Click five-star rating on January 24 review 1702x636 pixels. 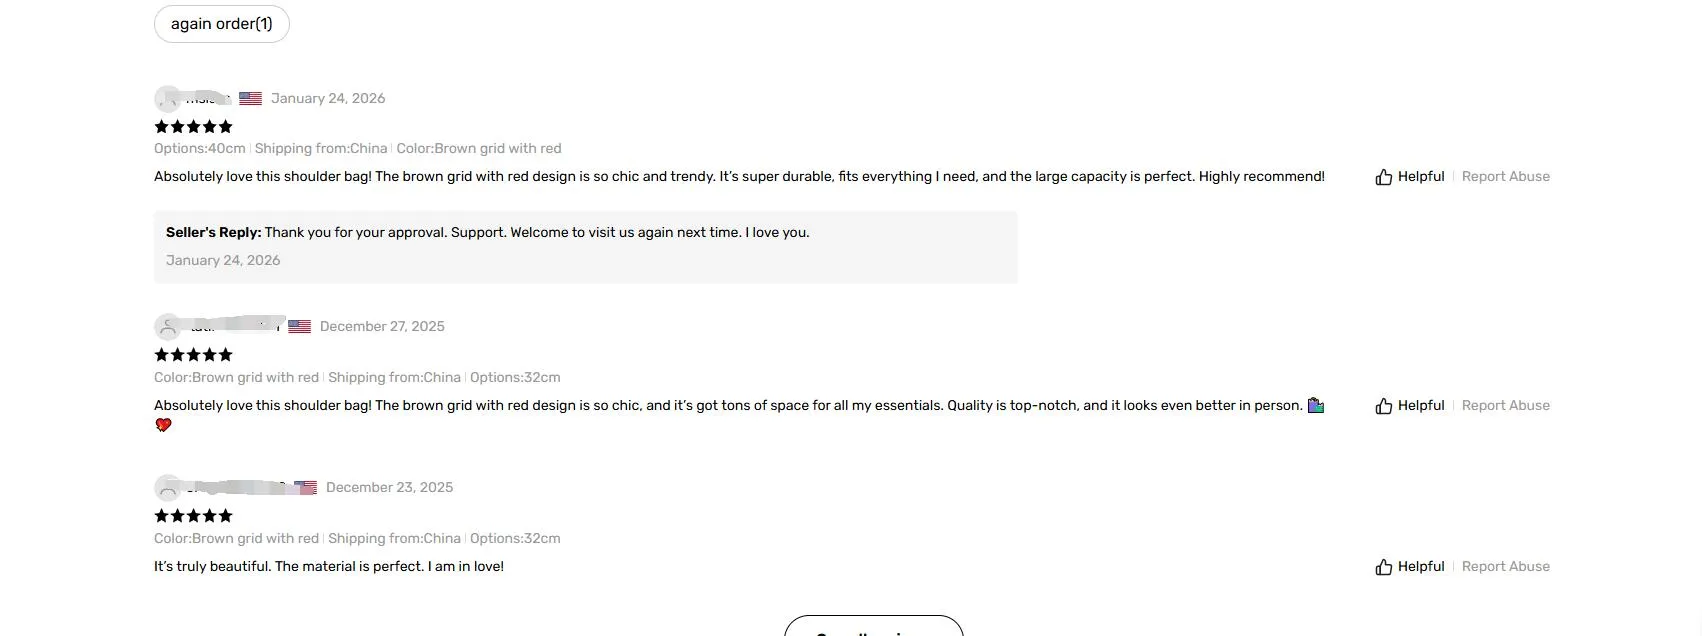[193, 127]
